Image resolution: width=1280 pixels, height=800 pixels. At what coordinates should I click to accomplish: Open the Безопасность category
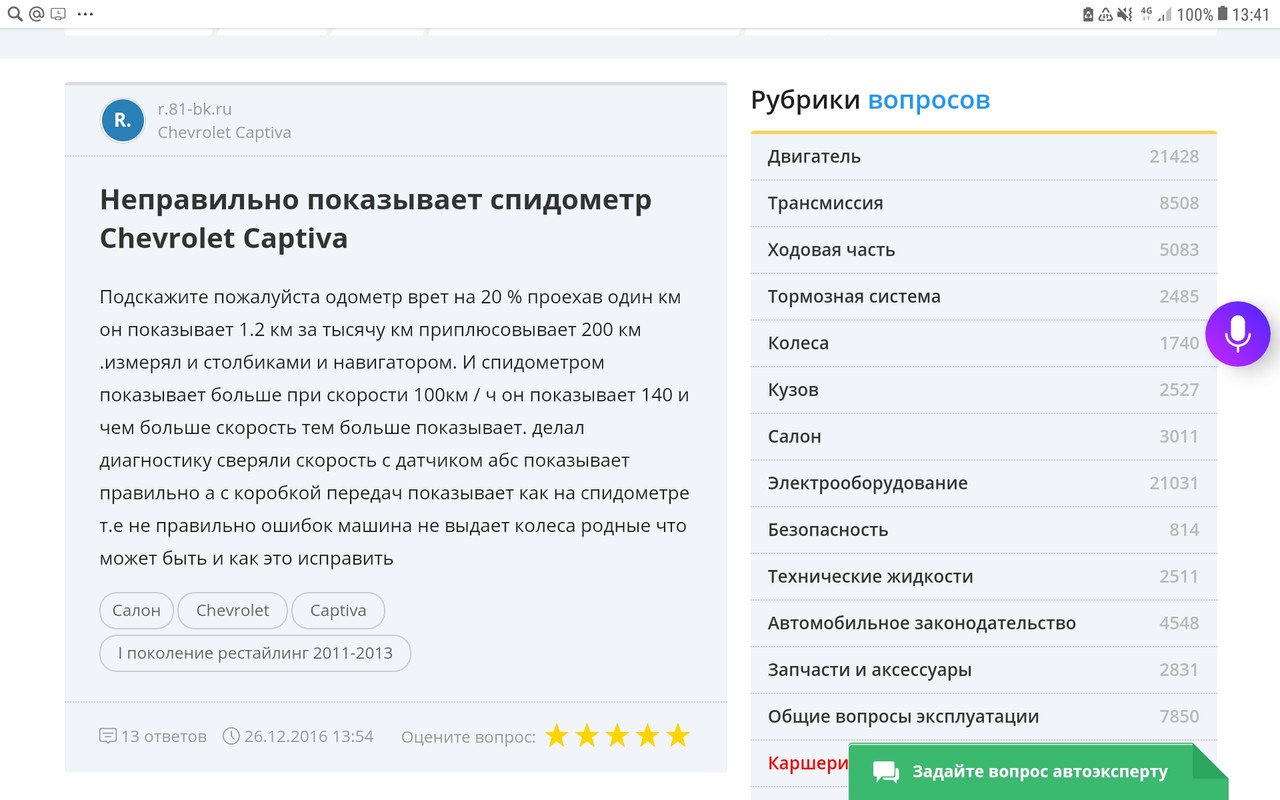point(984,530)
